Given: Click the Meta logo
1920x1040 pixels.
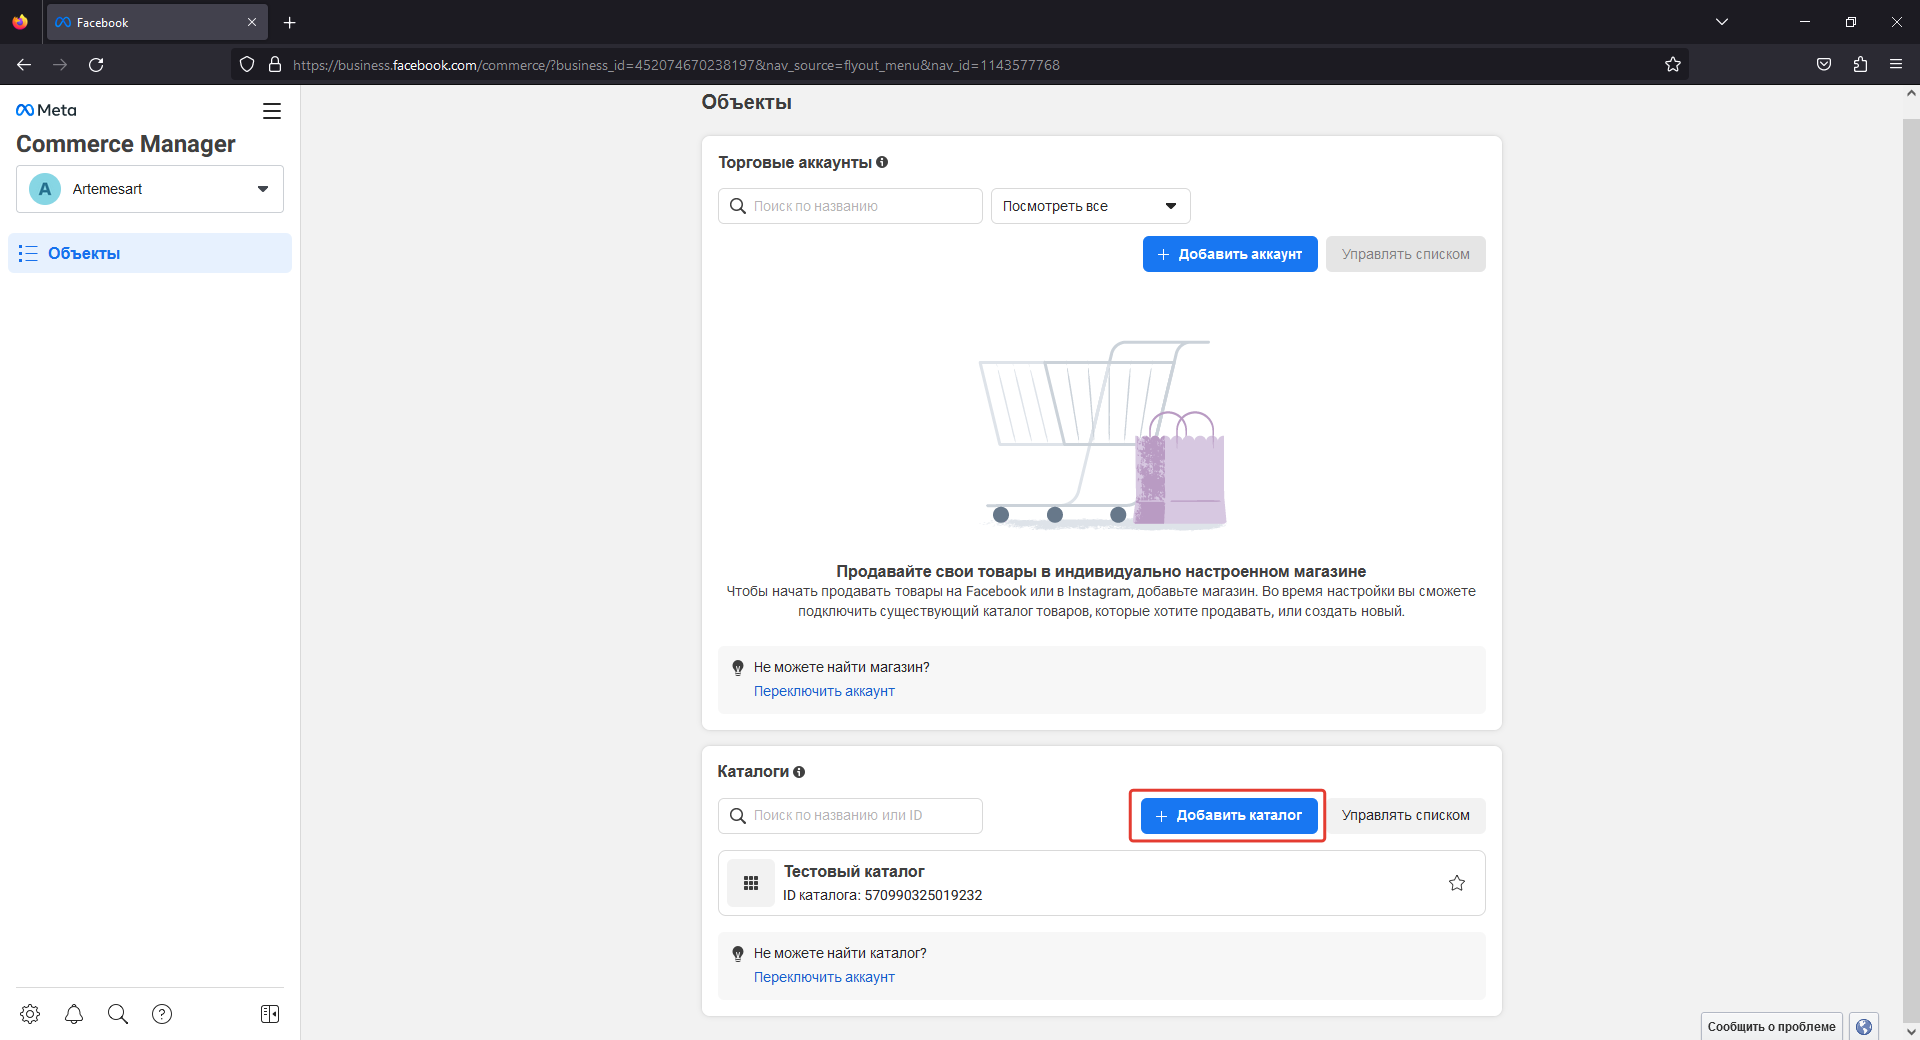Looking at the screenshot, I should click(46, 110).
